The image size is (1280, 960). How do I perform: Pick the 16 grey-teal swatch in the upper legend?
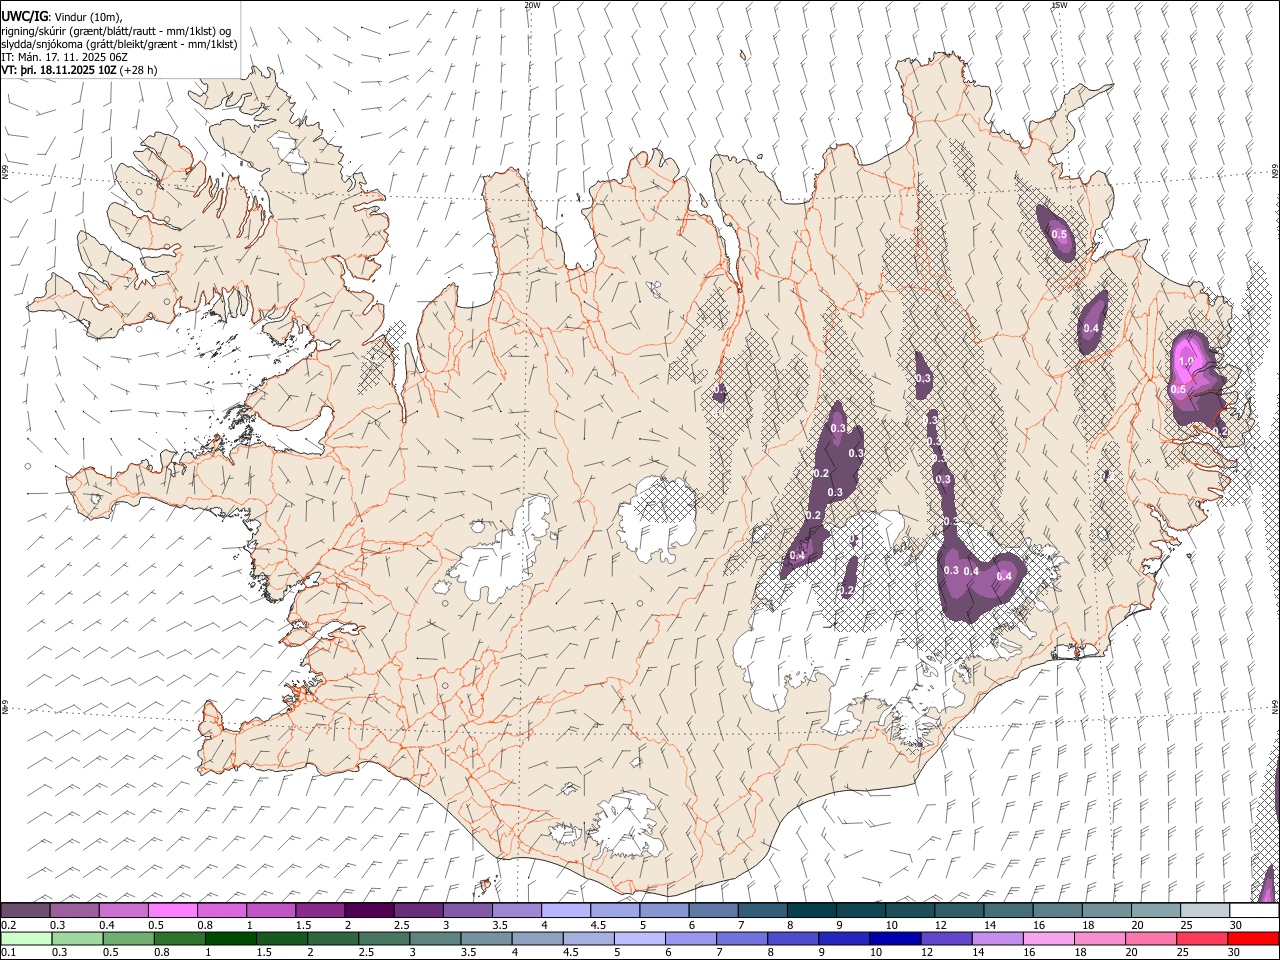point(1057,910)
